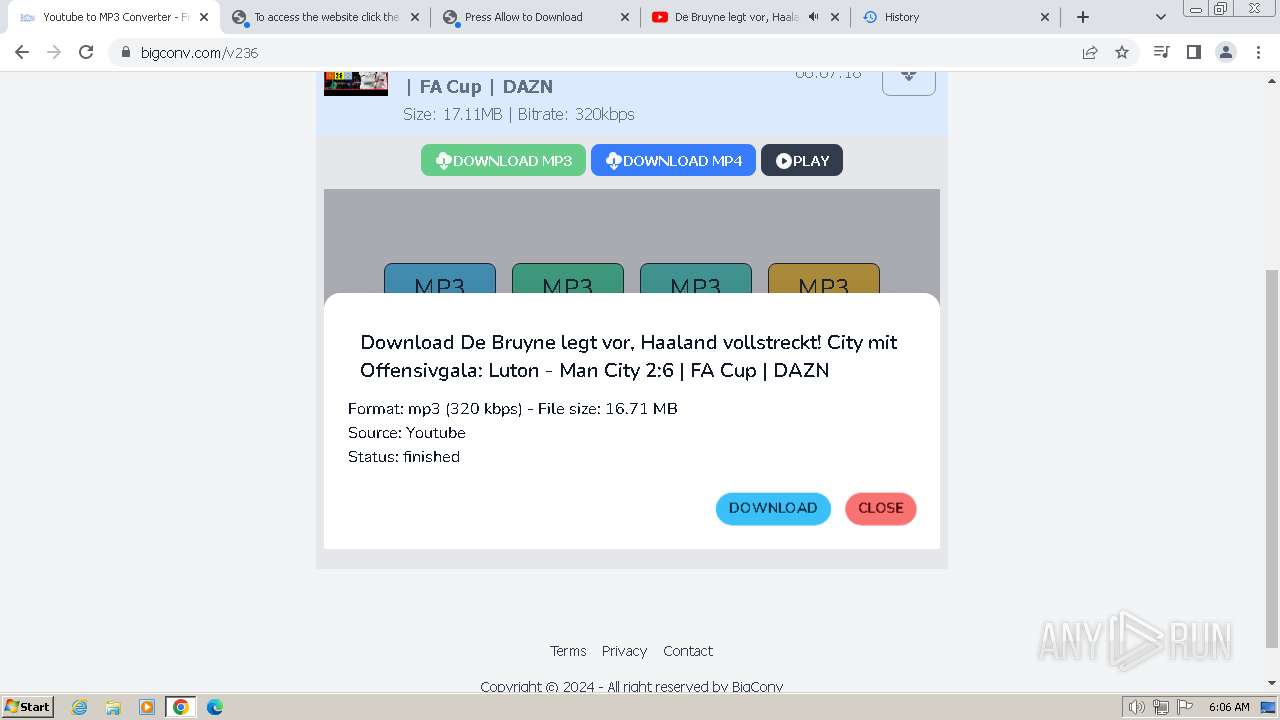Open the Chrome profile avatar
This screenshot has height=720, width=1280.
[1226, 52]
